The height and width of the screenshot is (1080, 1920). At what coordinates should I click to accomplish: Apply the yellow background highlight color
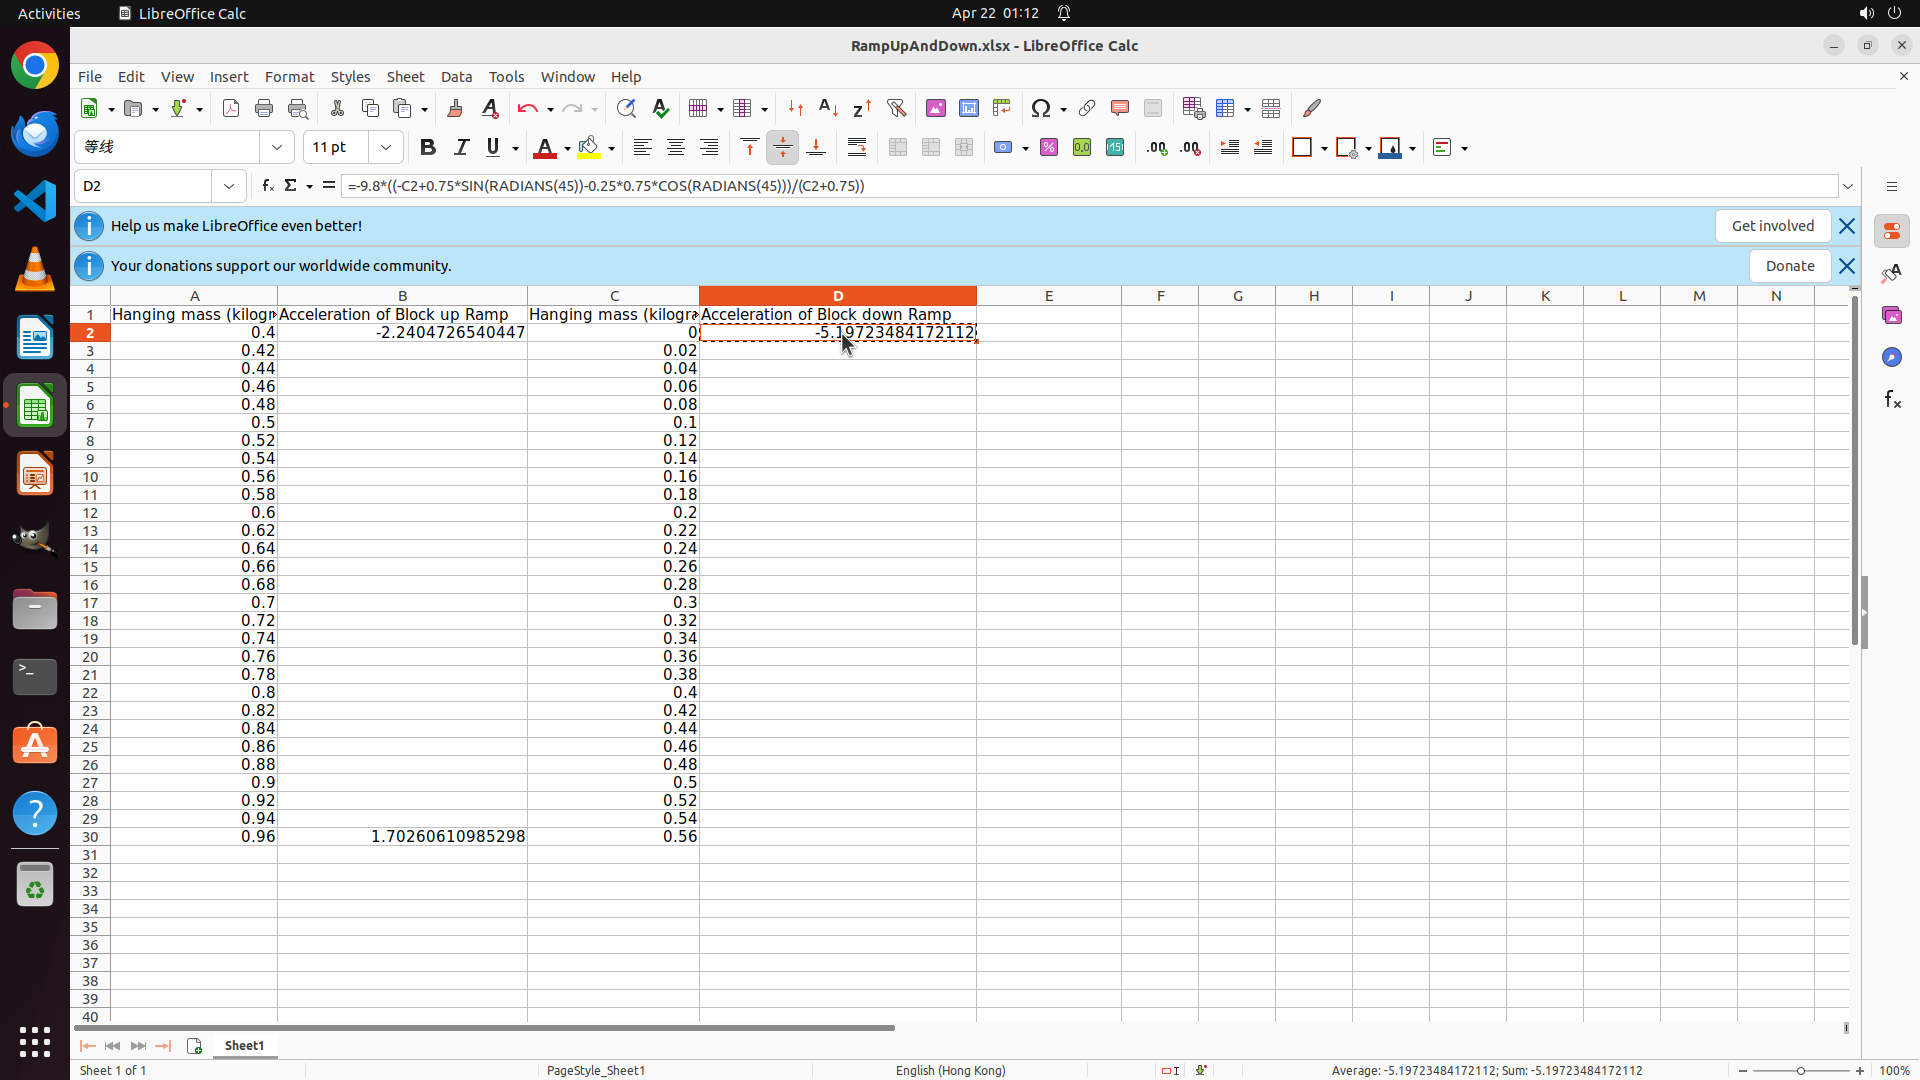588,148
